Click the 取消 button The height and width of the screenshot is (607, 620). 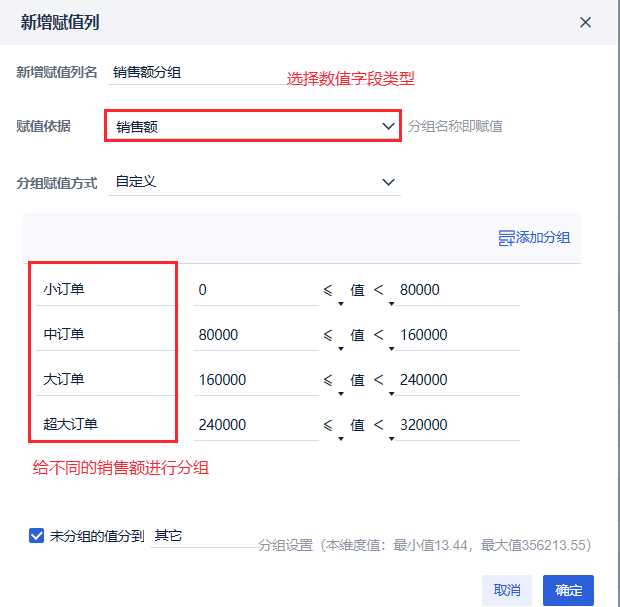[x=507, y=590]
